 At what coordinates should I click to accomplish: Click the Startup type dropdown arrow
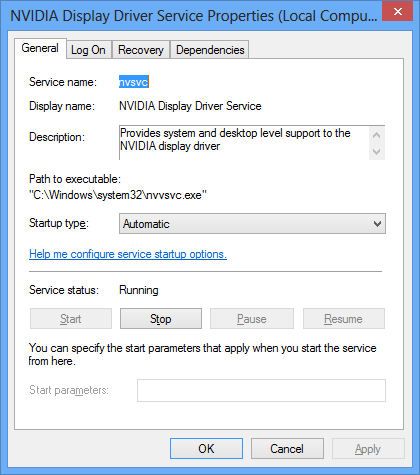tap(377, 224)
